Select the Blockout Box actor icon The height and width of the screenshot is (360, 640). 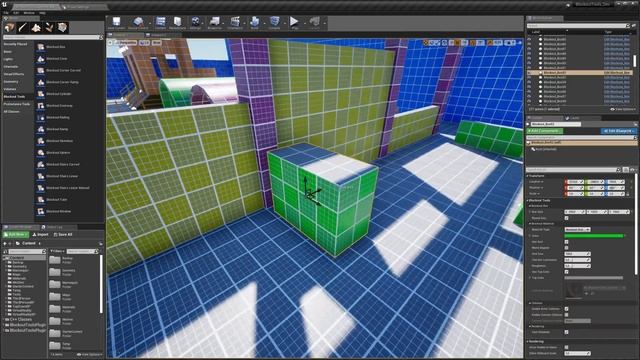pyautogui.click(x=41, y=47)
